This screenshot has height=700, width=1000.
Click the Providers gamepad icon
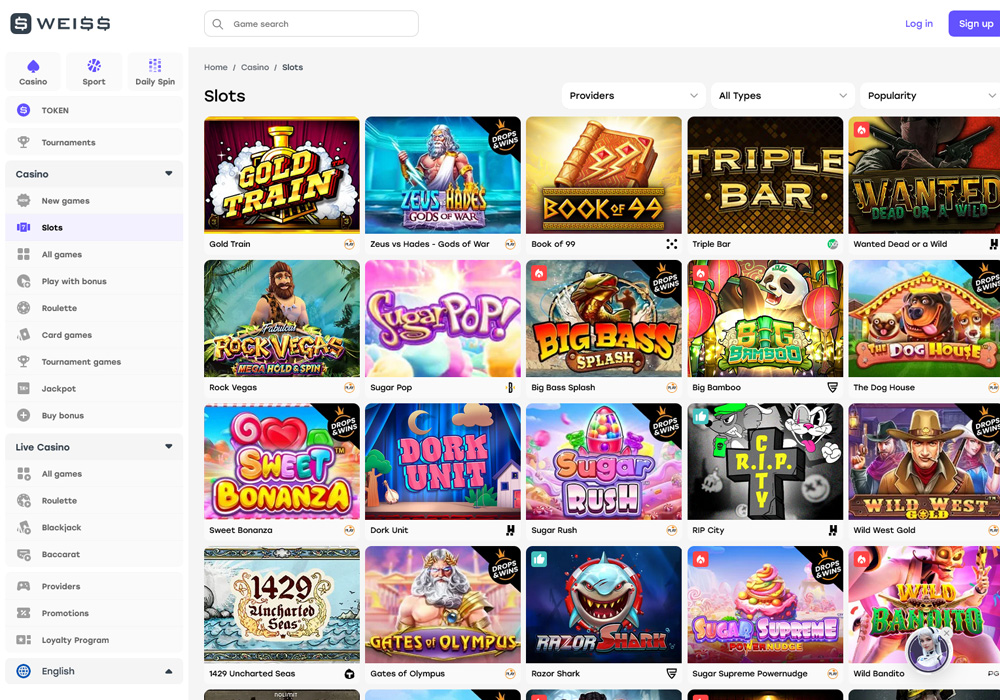[24, 586]
